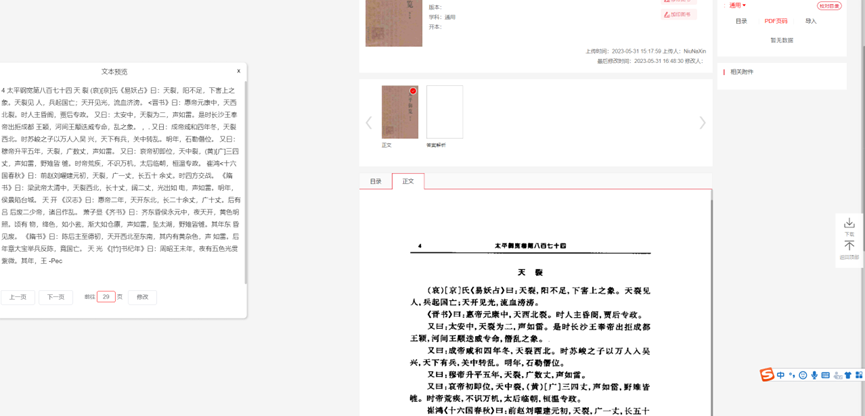
Task: Close the 文本预览 text preview panel
Action: tap(238, 71)
